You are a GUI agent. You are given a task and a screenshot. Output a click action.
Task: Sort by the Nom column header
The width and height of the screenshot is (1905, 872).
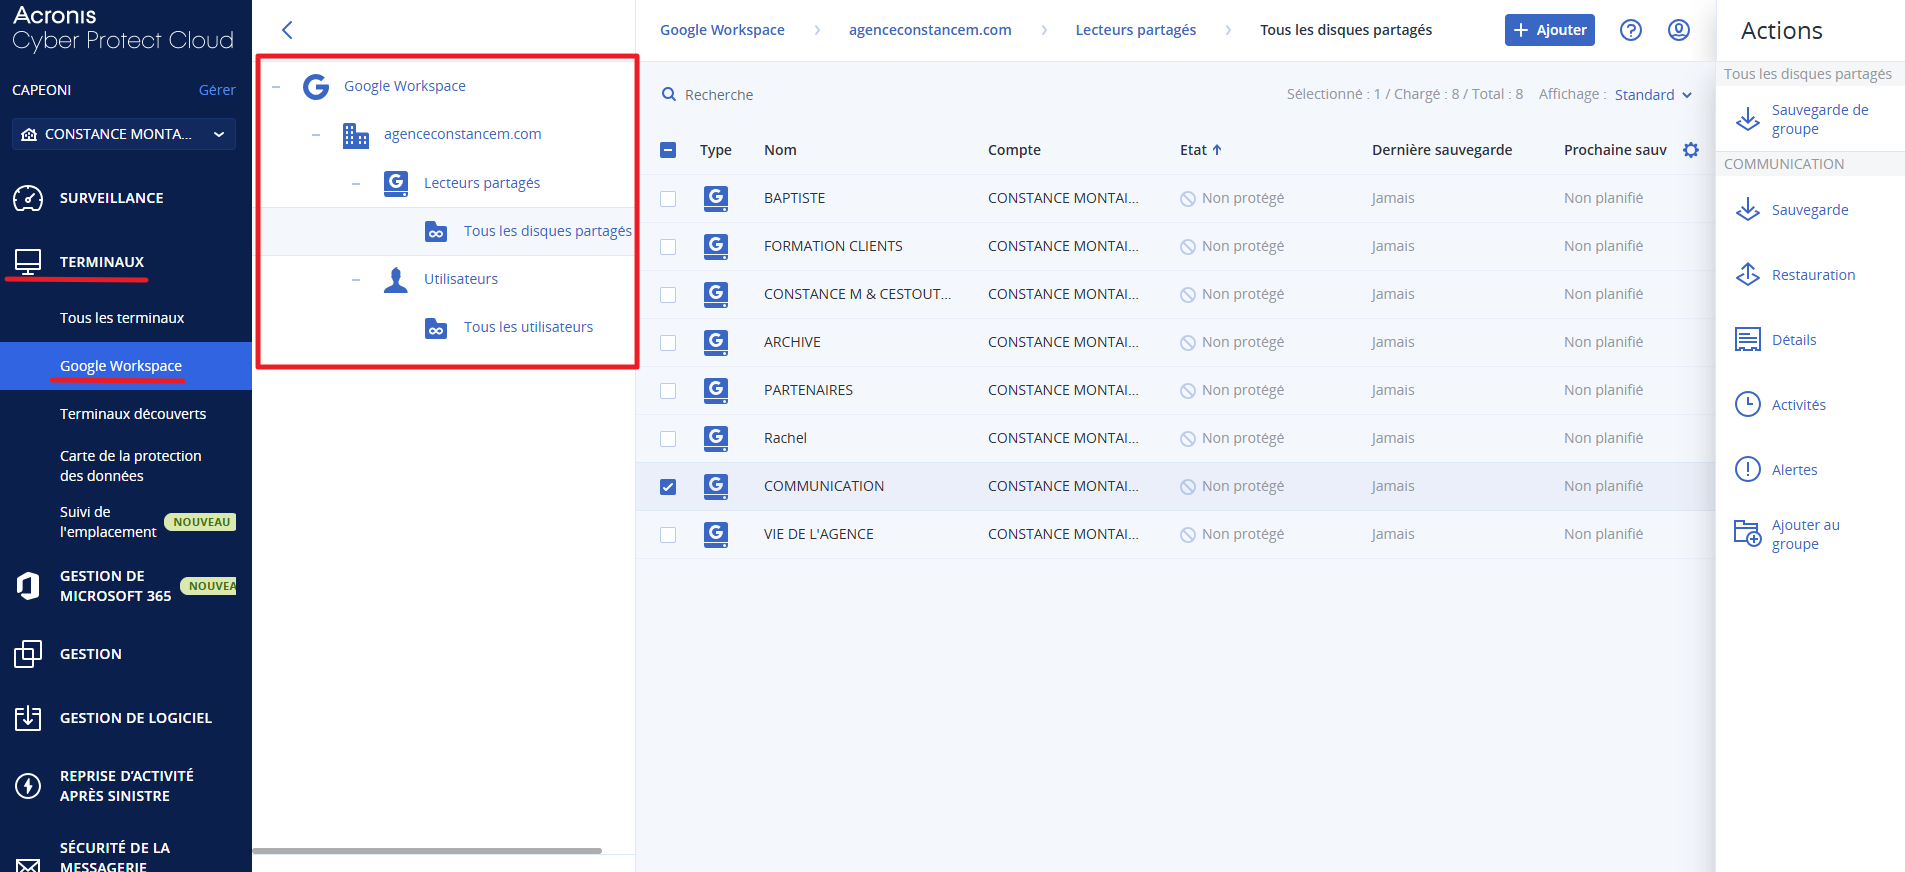pyautogui.click(x=780, y=150)
